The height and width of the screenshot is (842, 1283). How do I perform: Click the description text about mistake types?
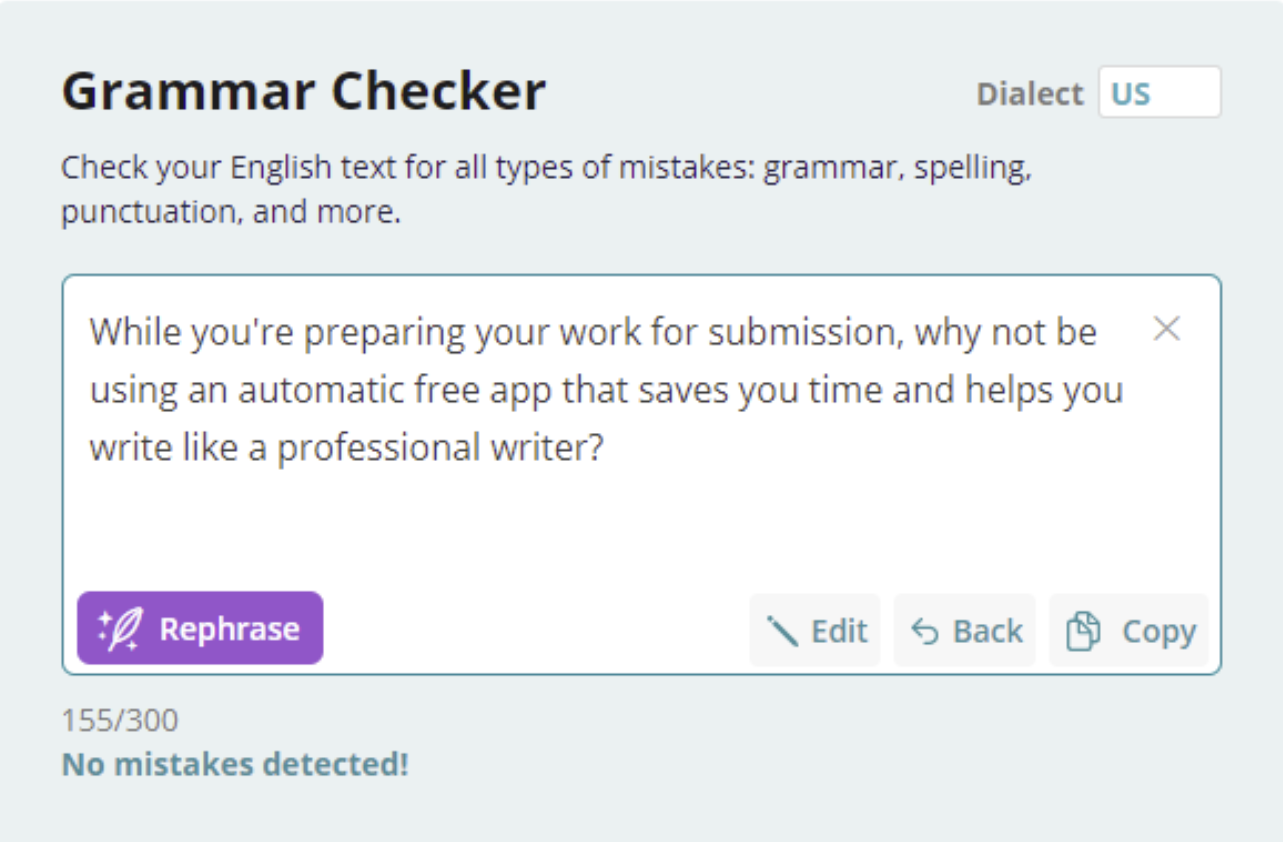coord(546,190)
